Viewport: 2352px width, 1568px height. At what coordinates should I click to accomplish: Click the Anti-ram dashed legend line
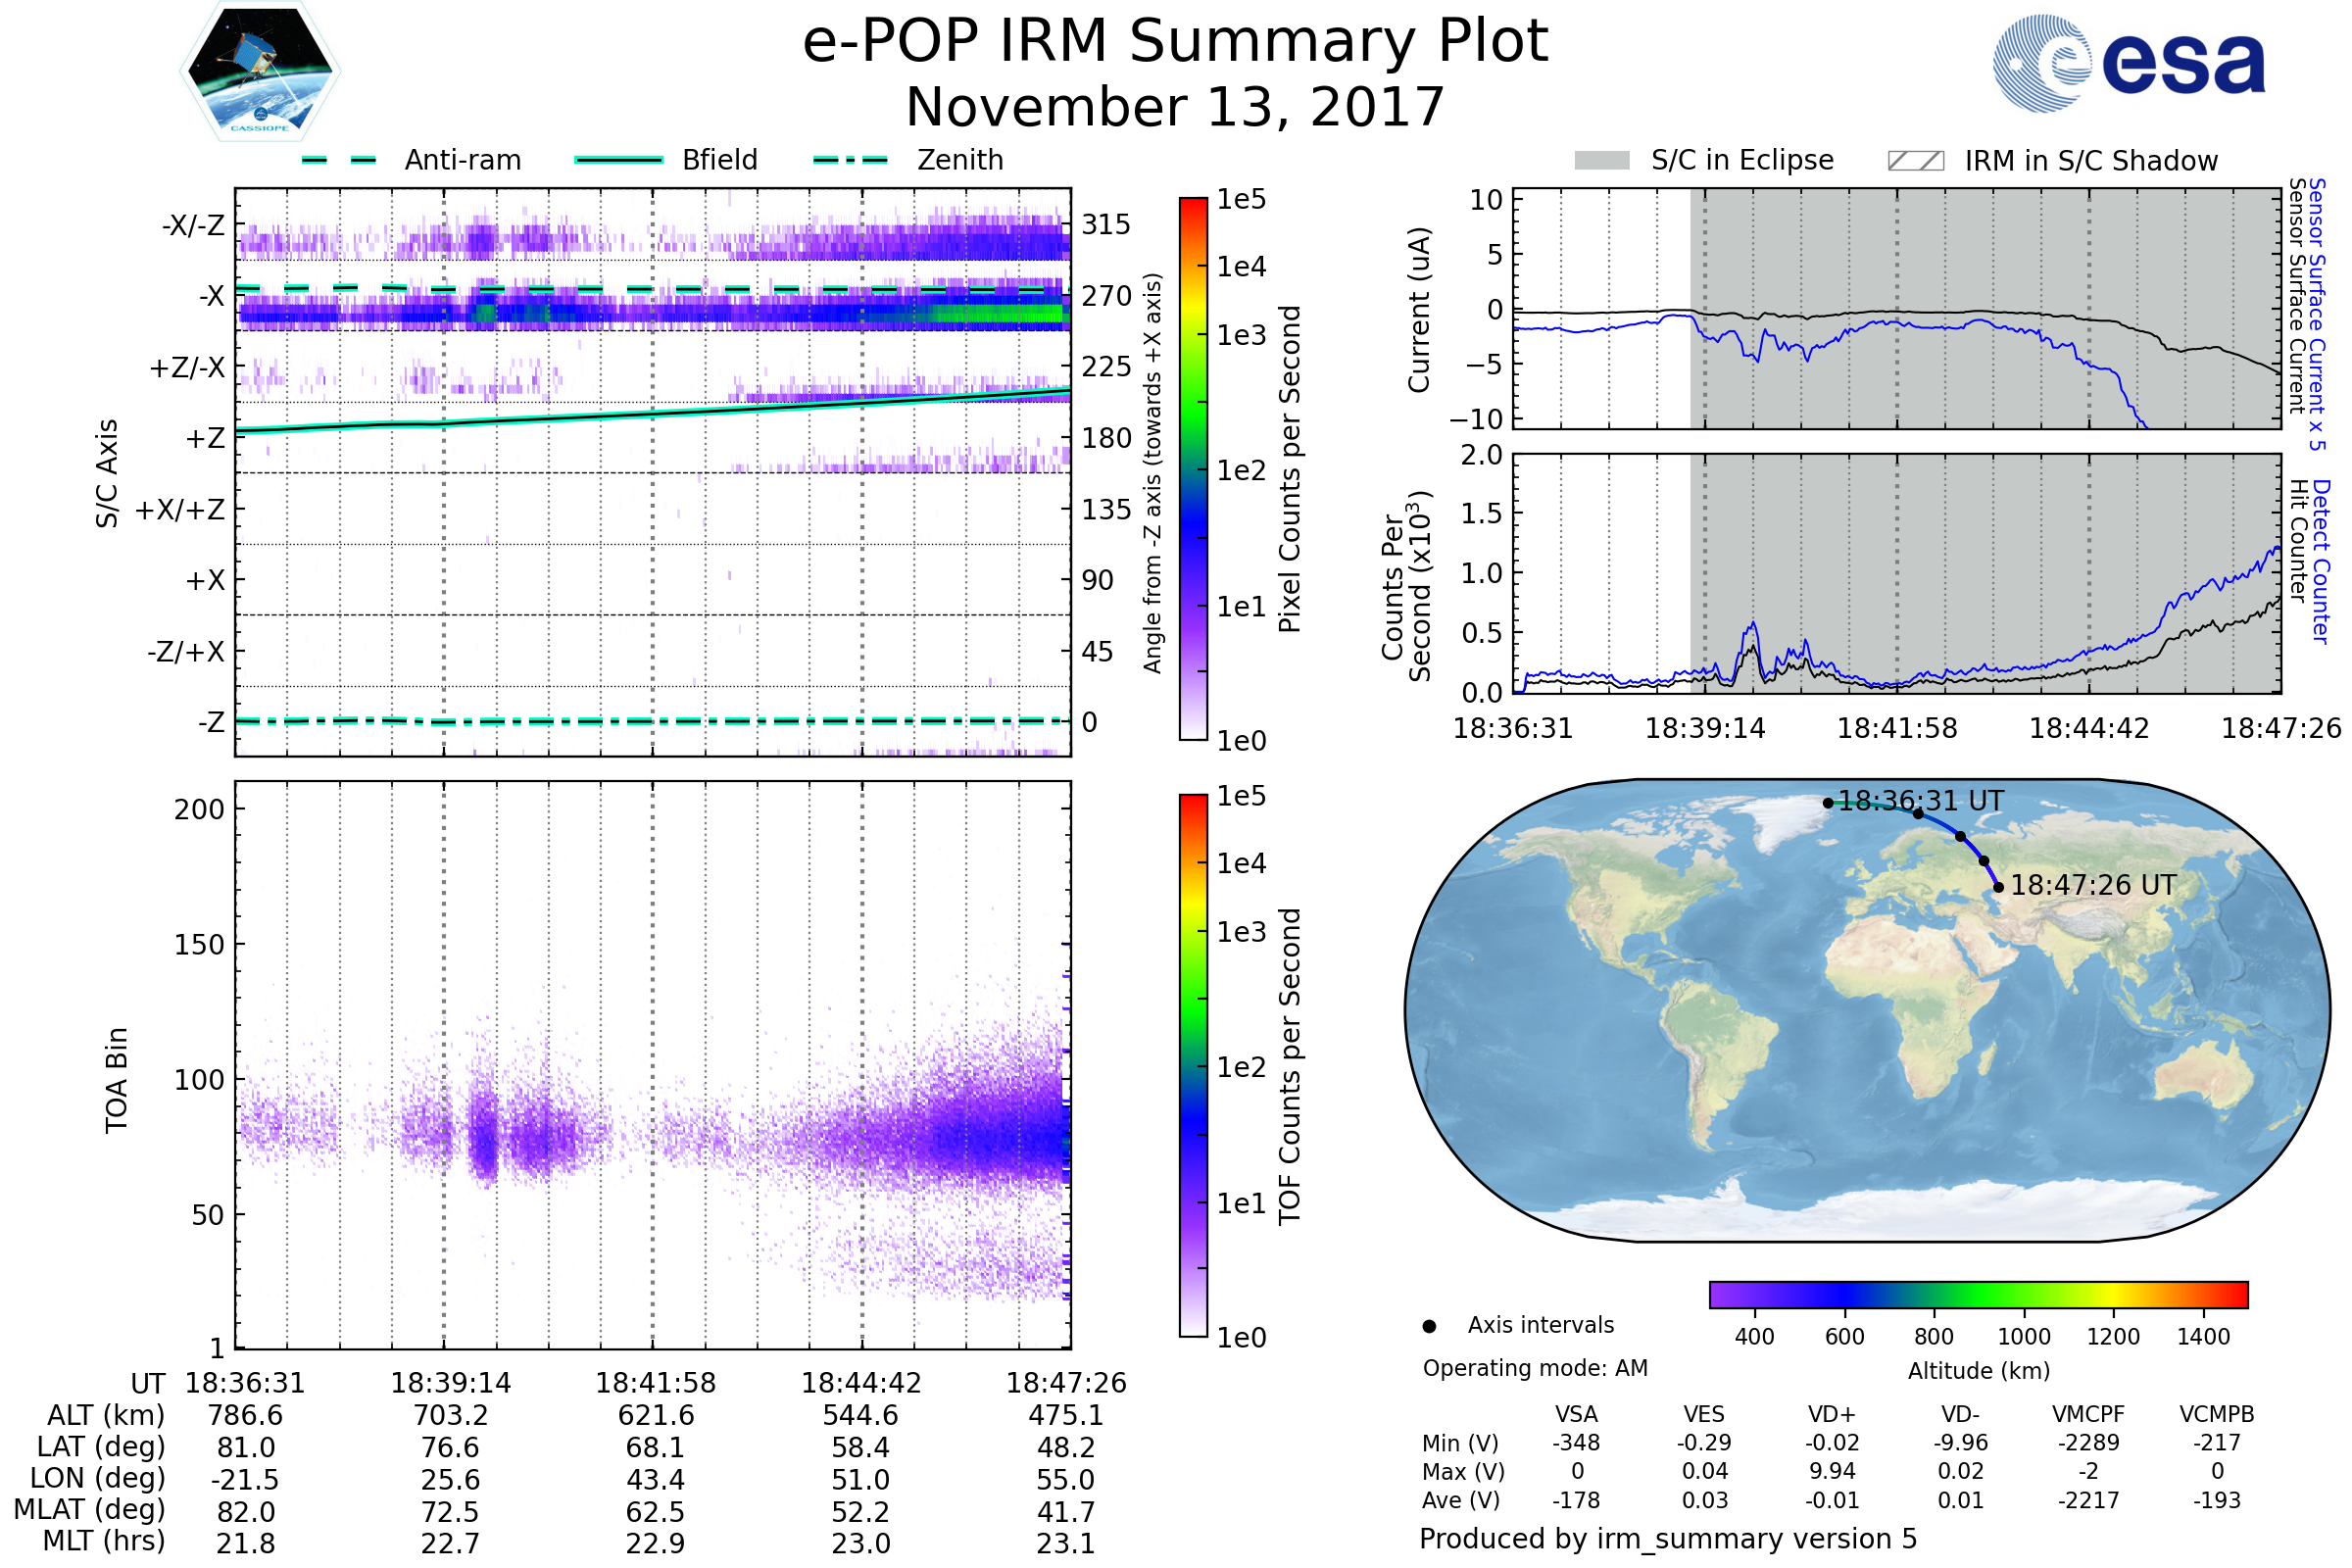tap(340, 160)
